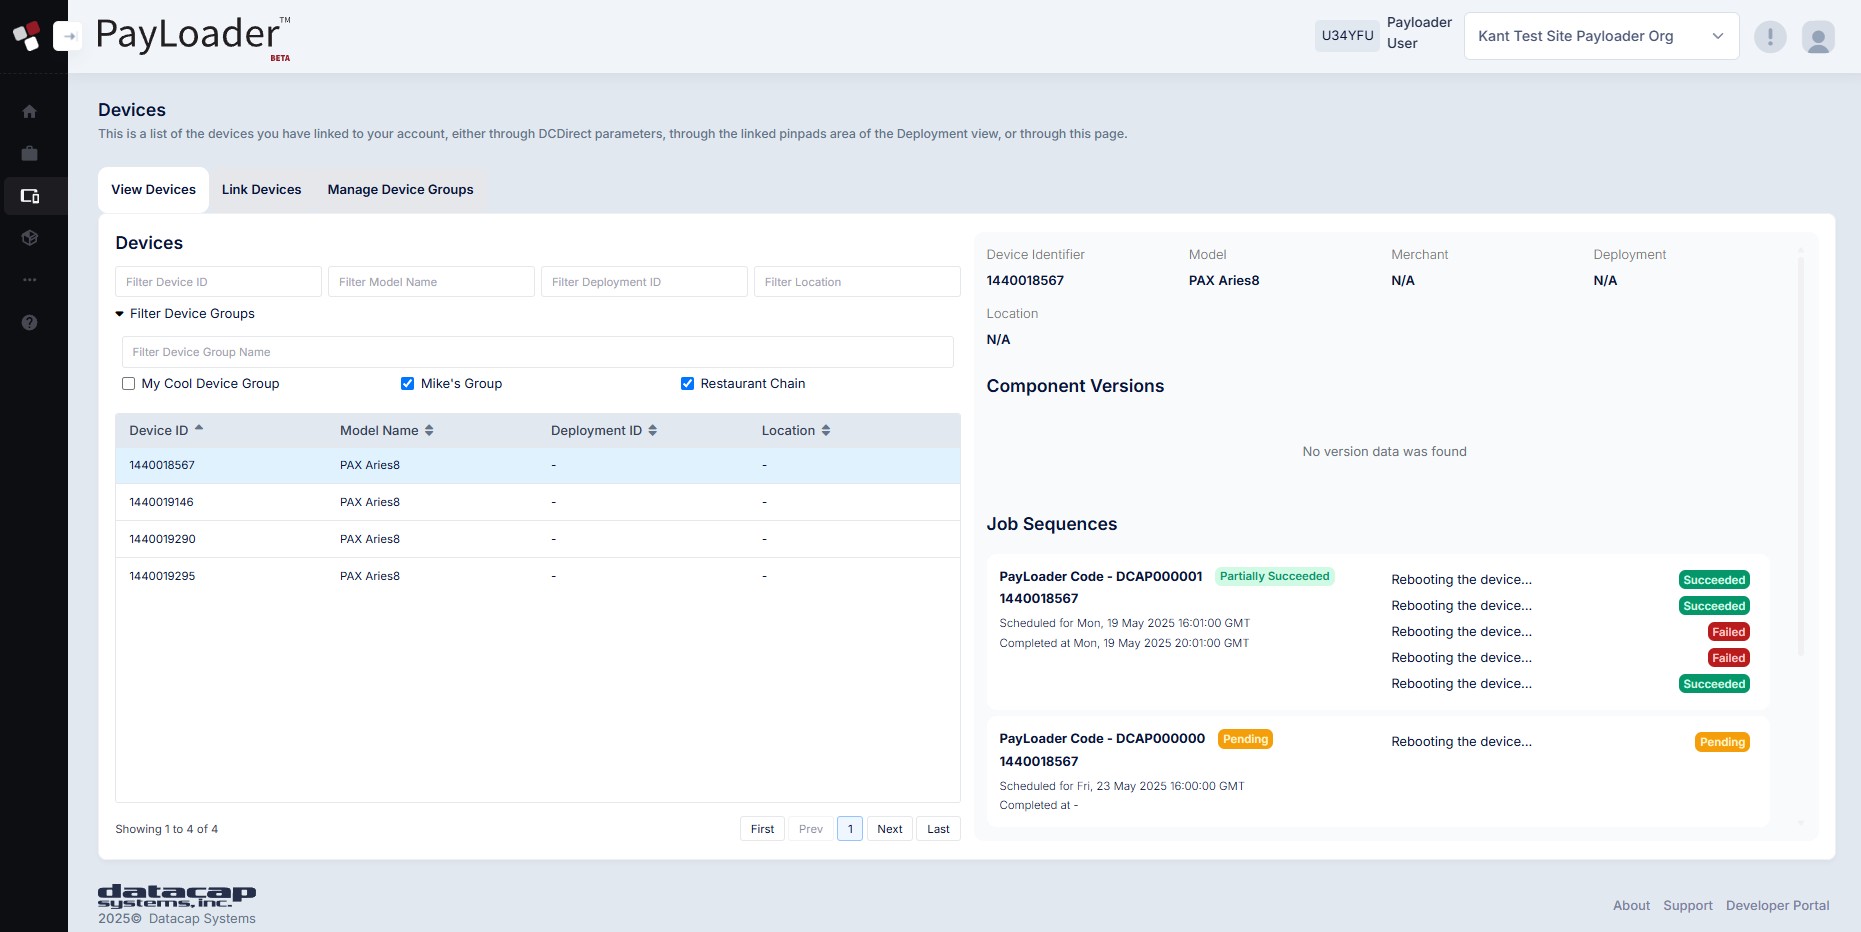Open the briefcase sidebar icon
This screenshot has height=932, width=1861.
point(30,153)
